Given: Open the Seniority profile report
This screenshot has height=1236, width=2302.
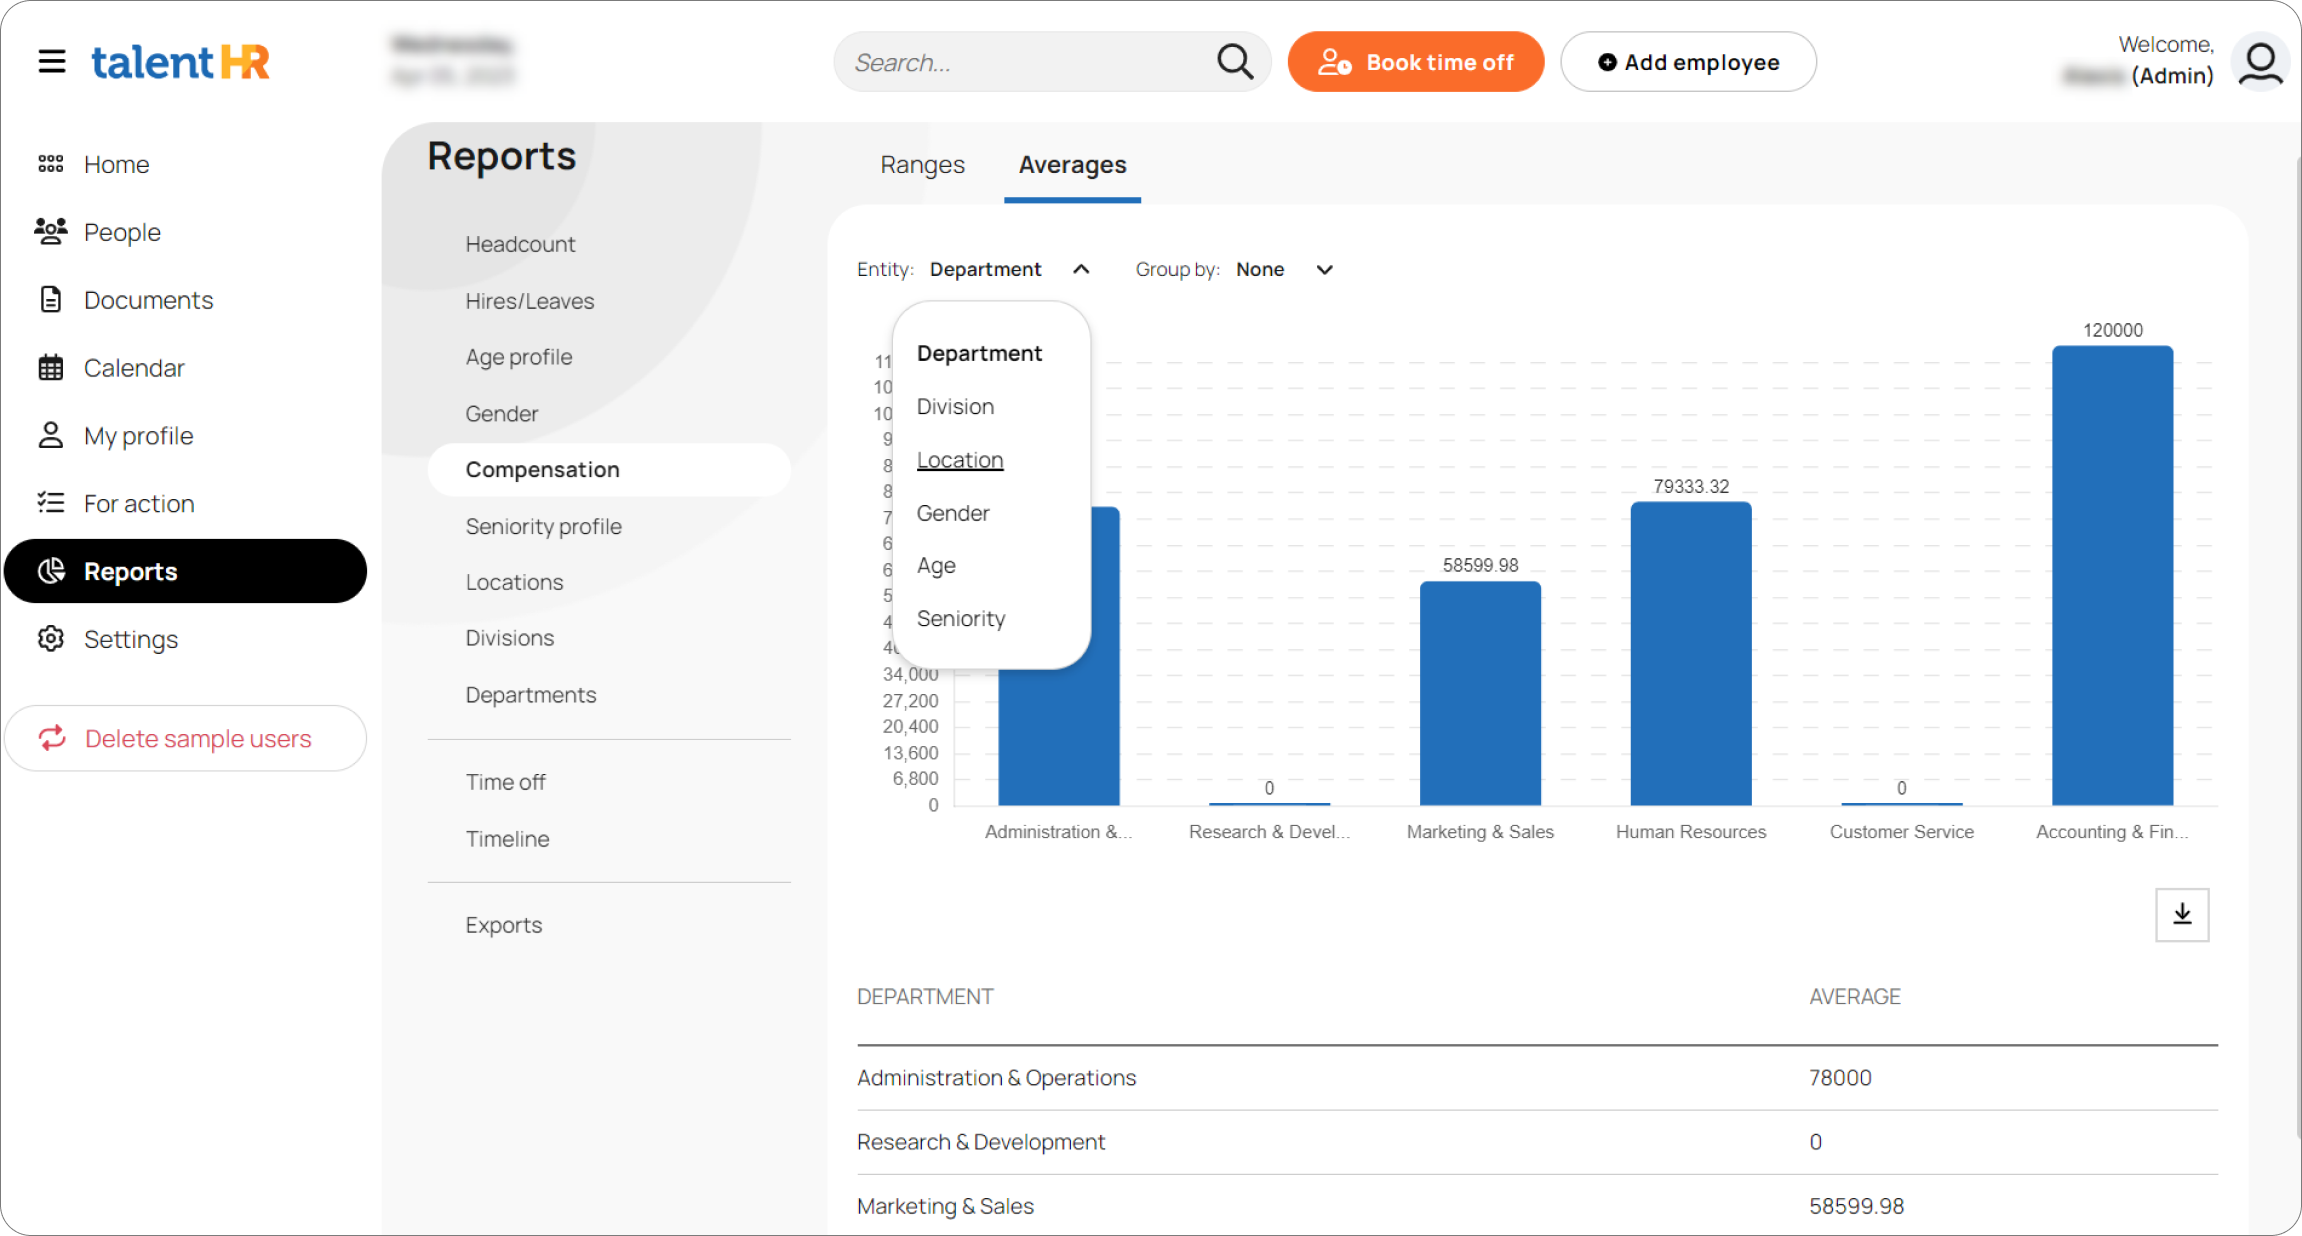Looking at the screenshot, I should [543, 526].
